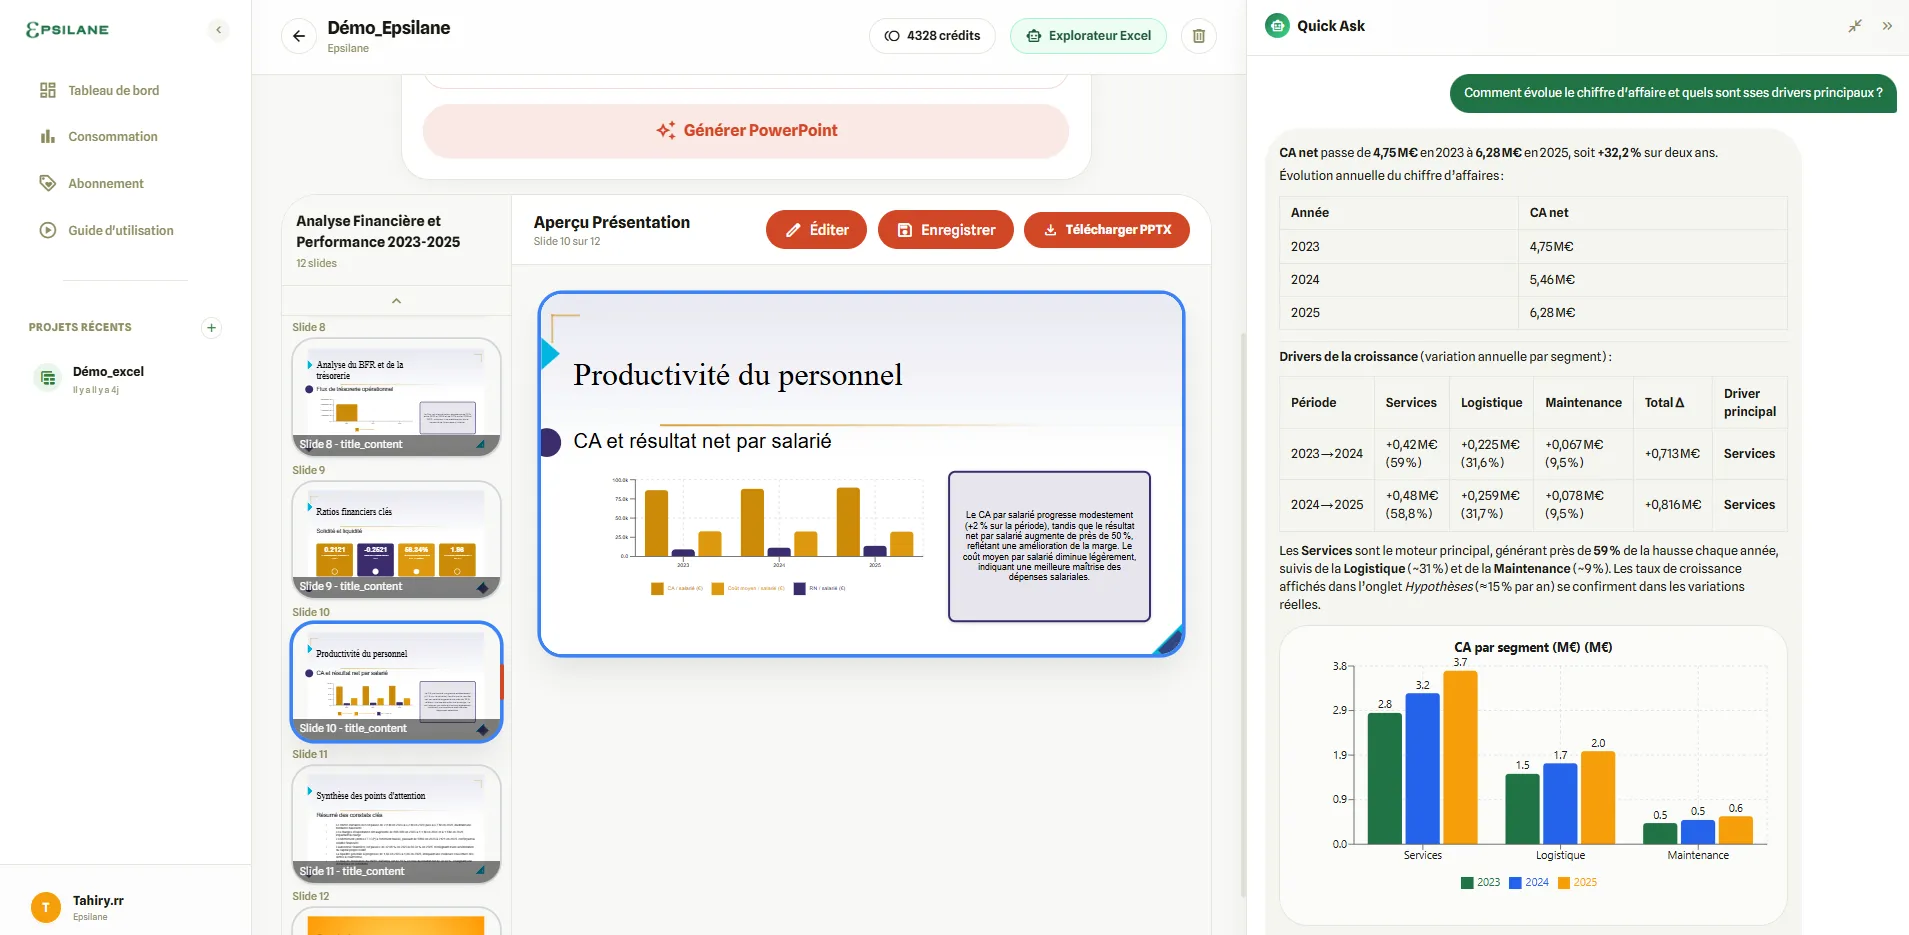
Task: Collapse the slide thumbnail list with the chevron
Action: pyautogui.click(x=396, y=300)
